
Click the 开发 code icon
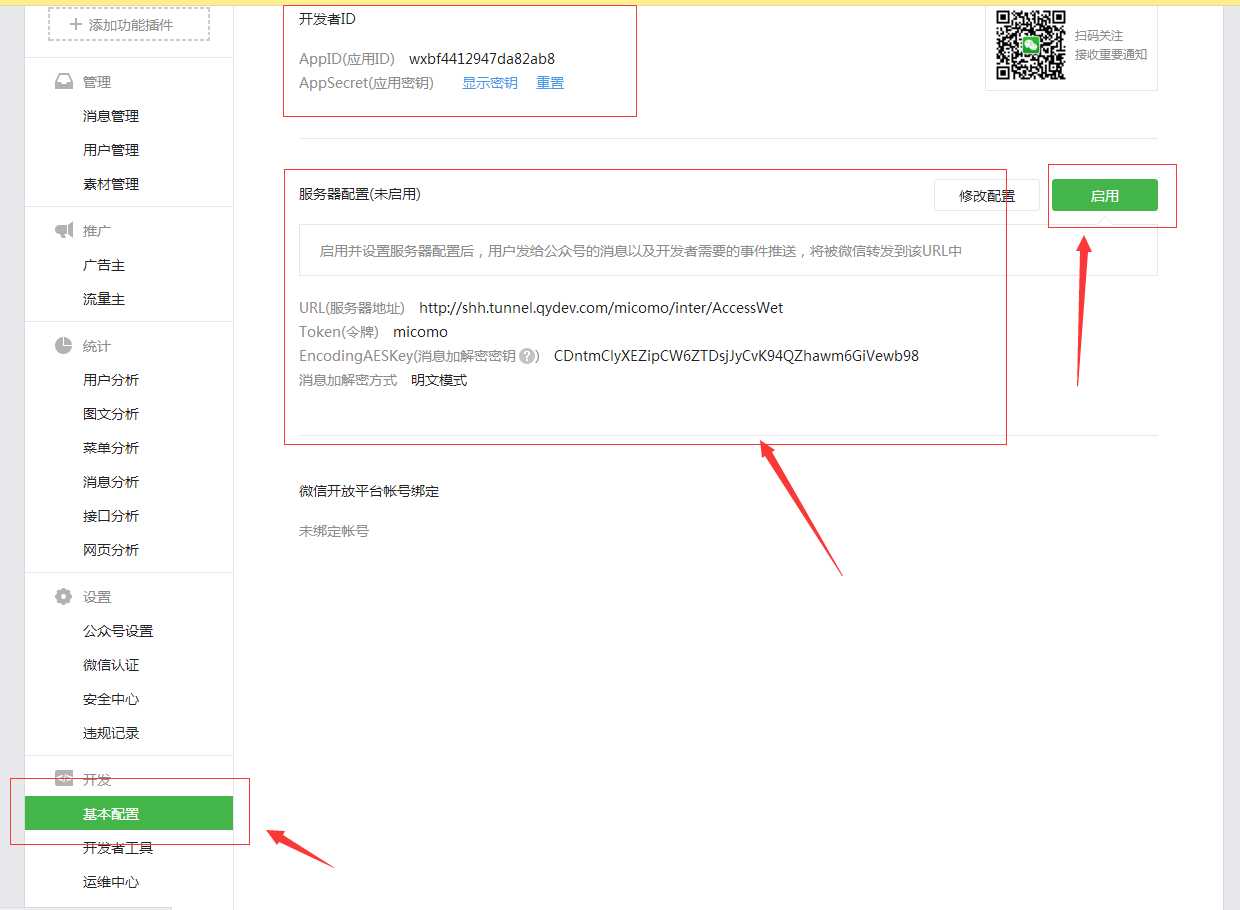[x=64, y=778]
